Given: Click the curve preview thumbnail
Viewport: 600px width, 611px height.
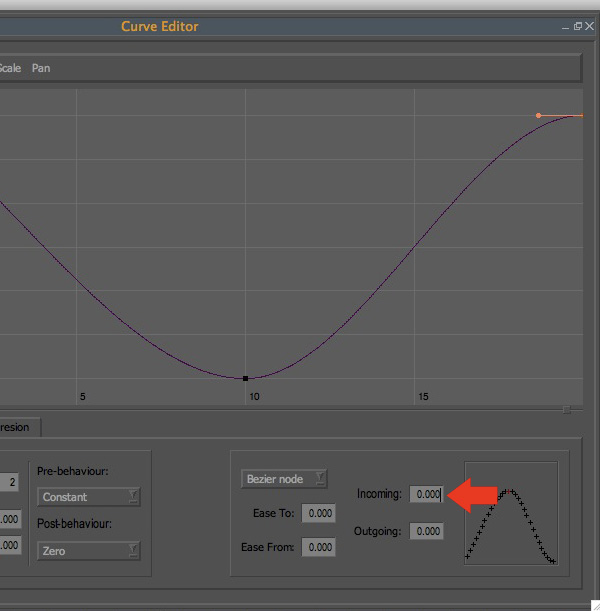Looking at the screenshot, I should click(511, 513).
